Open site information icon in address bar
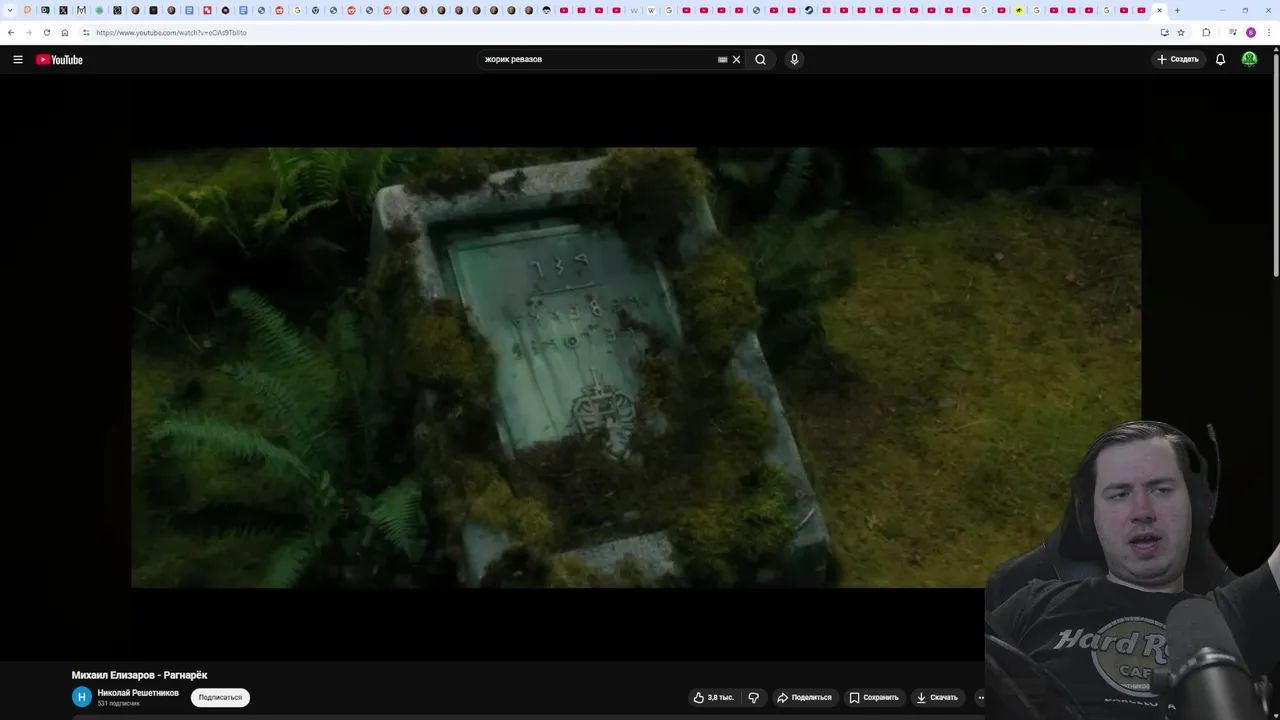The height and width of the screenshot is (720, 1280). (86, 32)
